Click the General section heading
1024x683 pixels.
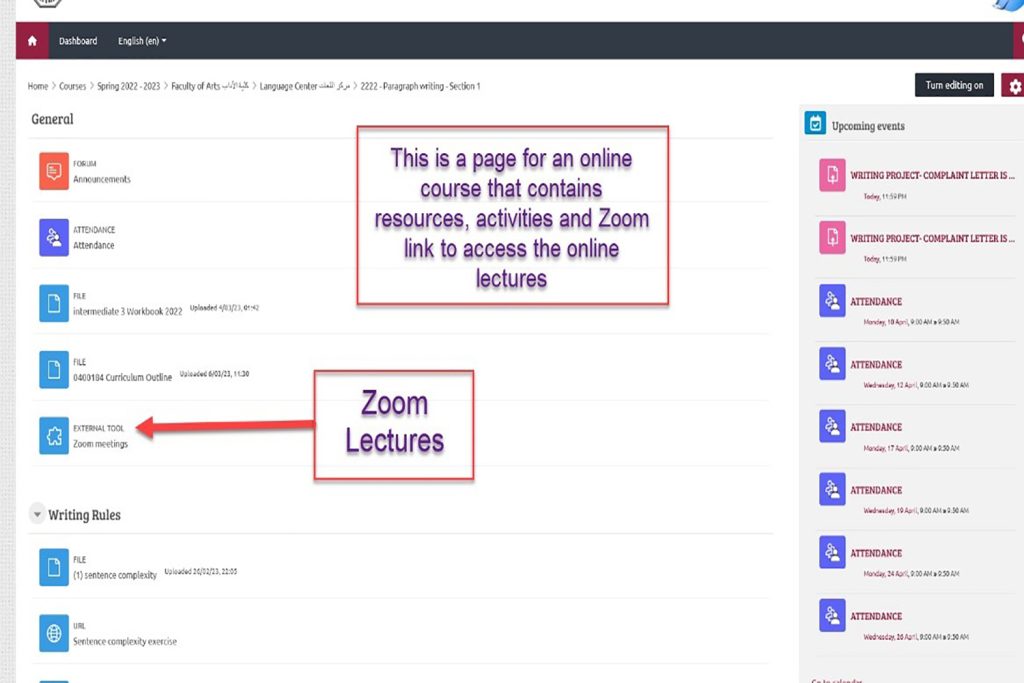52,119
